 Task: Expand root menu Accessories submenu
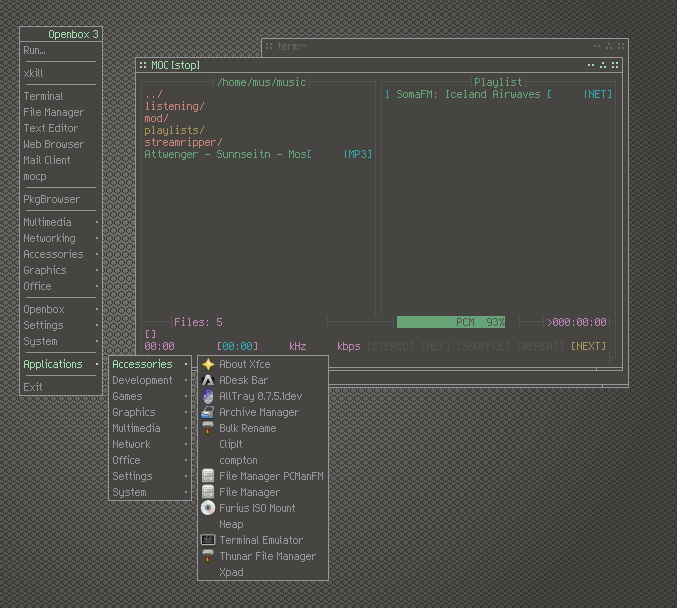click(61, 254)
